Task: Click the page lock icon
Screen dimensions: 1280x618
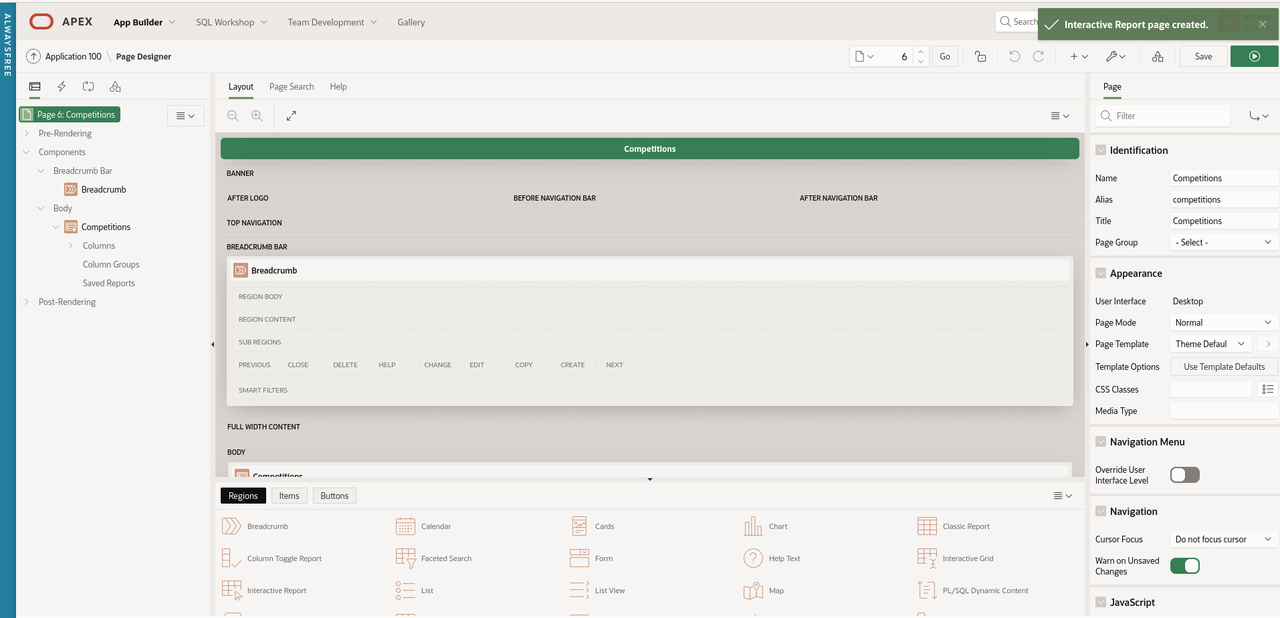Action: (980, 57)
